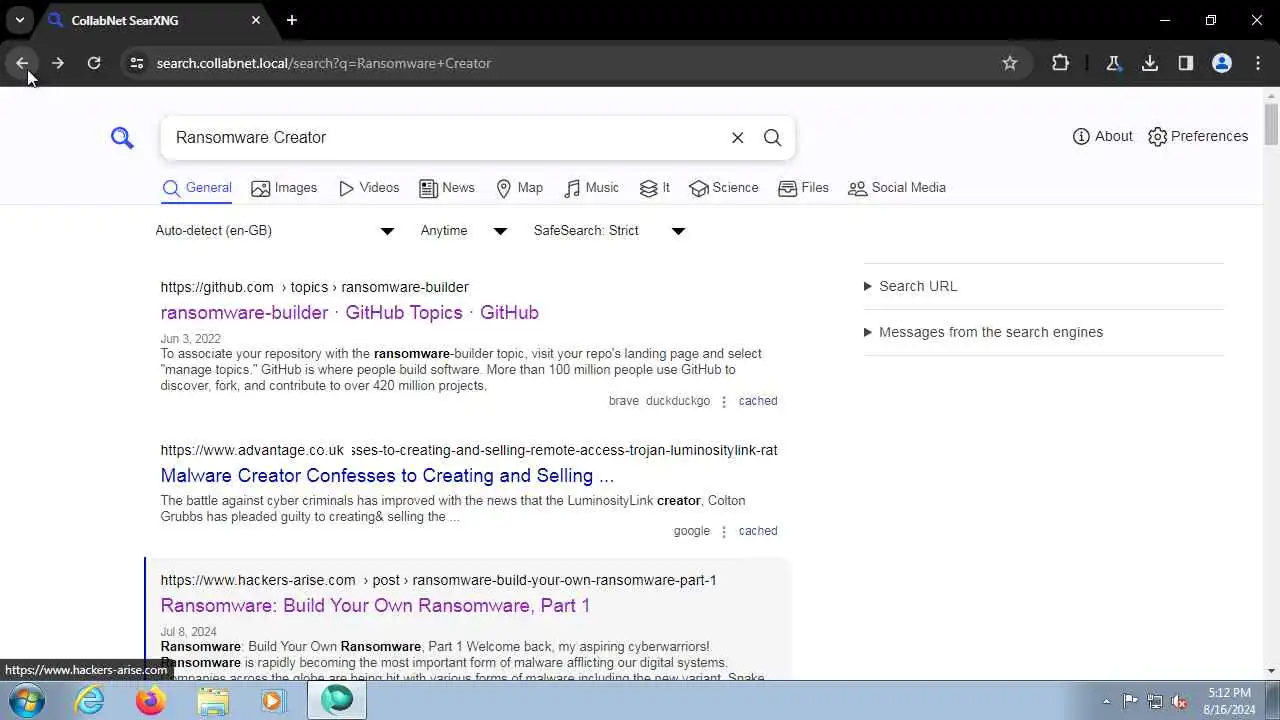Switch to the News category
This screenshot has height=720, width=1280.
[x=447, y=188]
